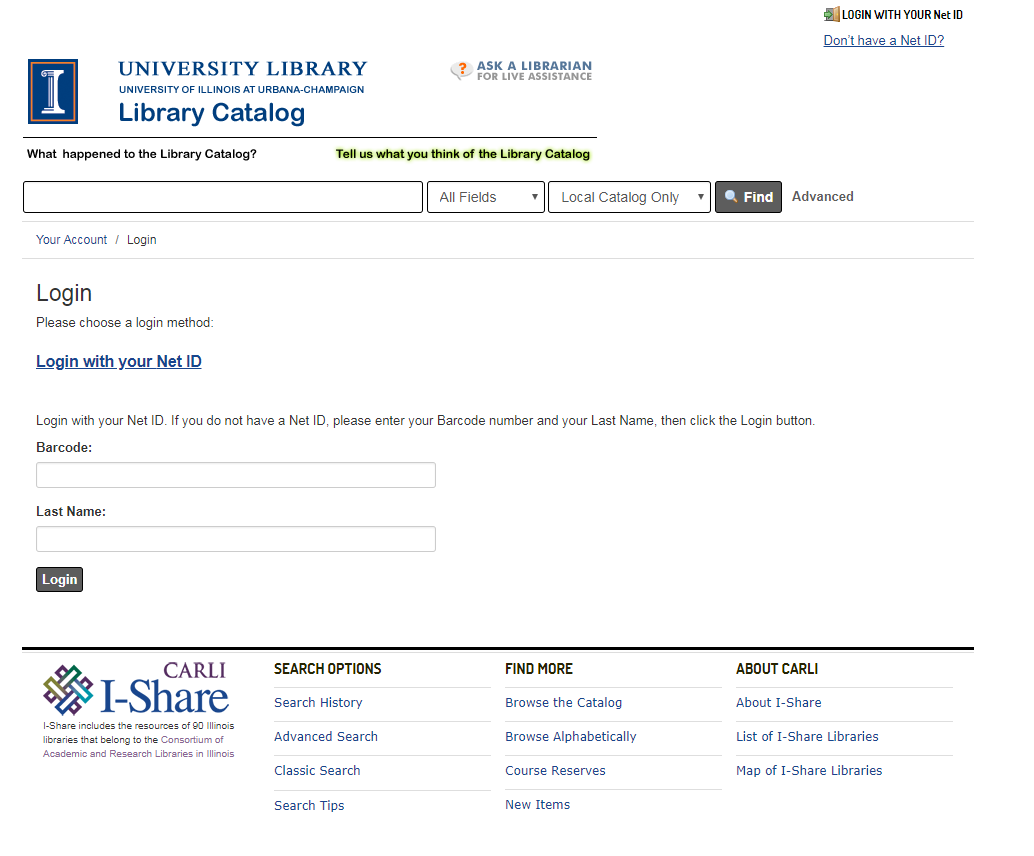Screen dimensions: 1034x856
Task: Click the Library Catalog header title
Action: coord(211,112)
